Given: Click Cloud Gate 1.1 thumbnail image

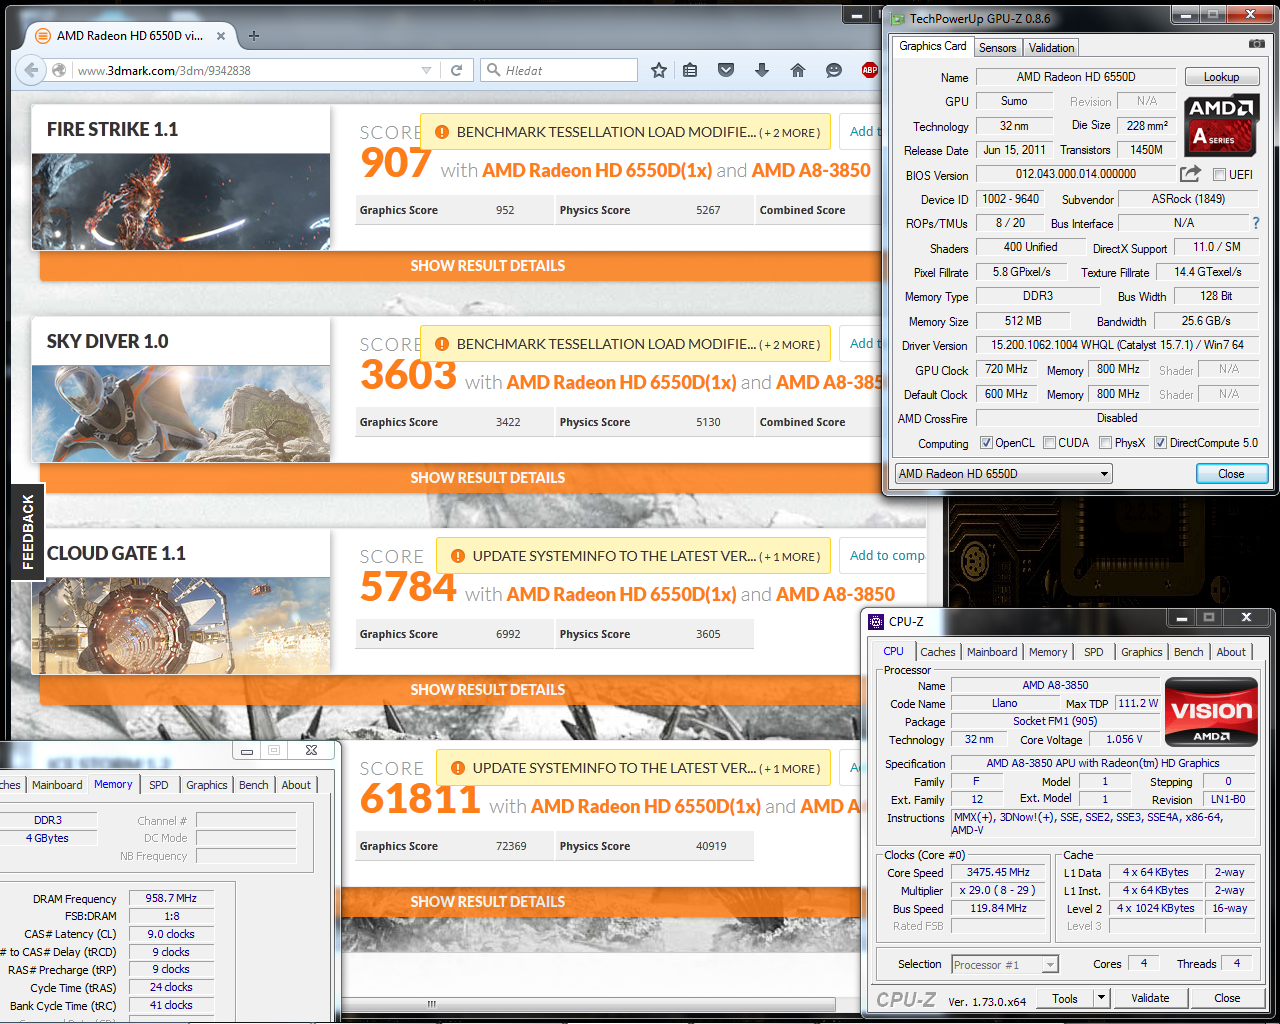Looking at the screenshot, I should [x=181, y=625].
